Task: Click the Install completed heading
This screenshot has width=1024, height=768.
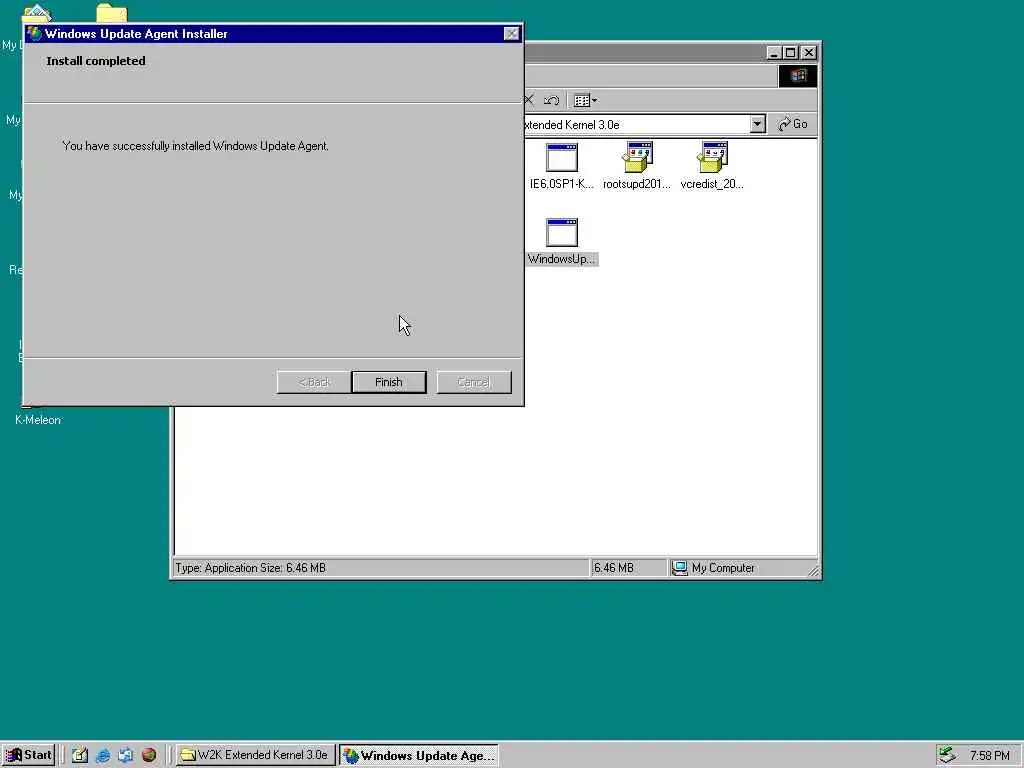Action: click(96, 61)
